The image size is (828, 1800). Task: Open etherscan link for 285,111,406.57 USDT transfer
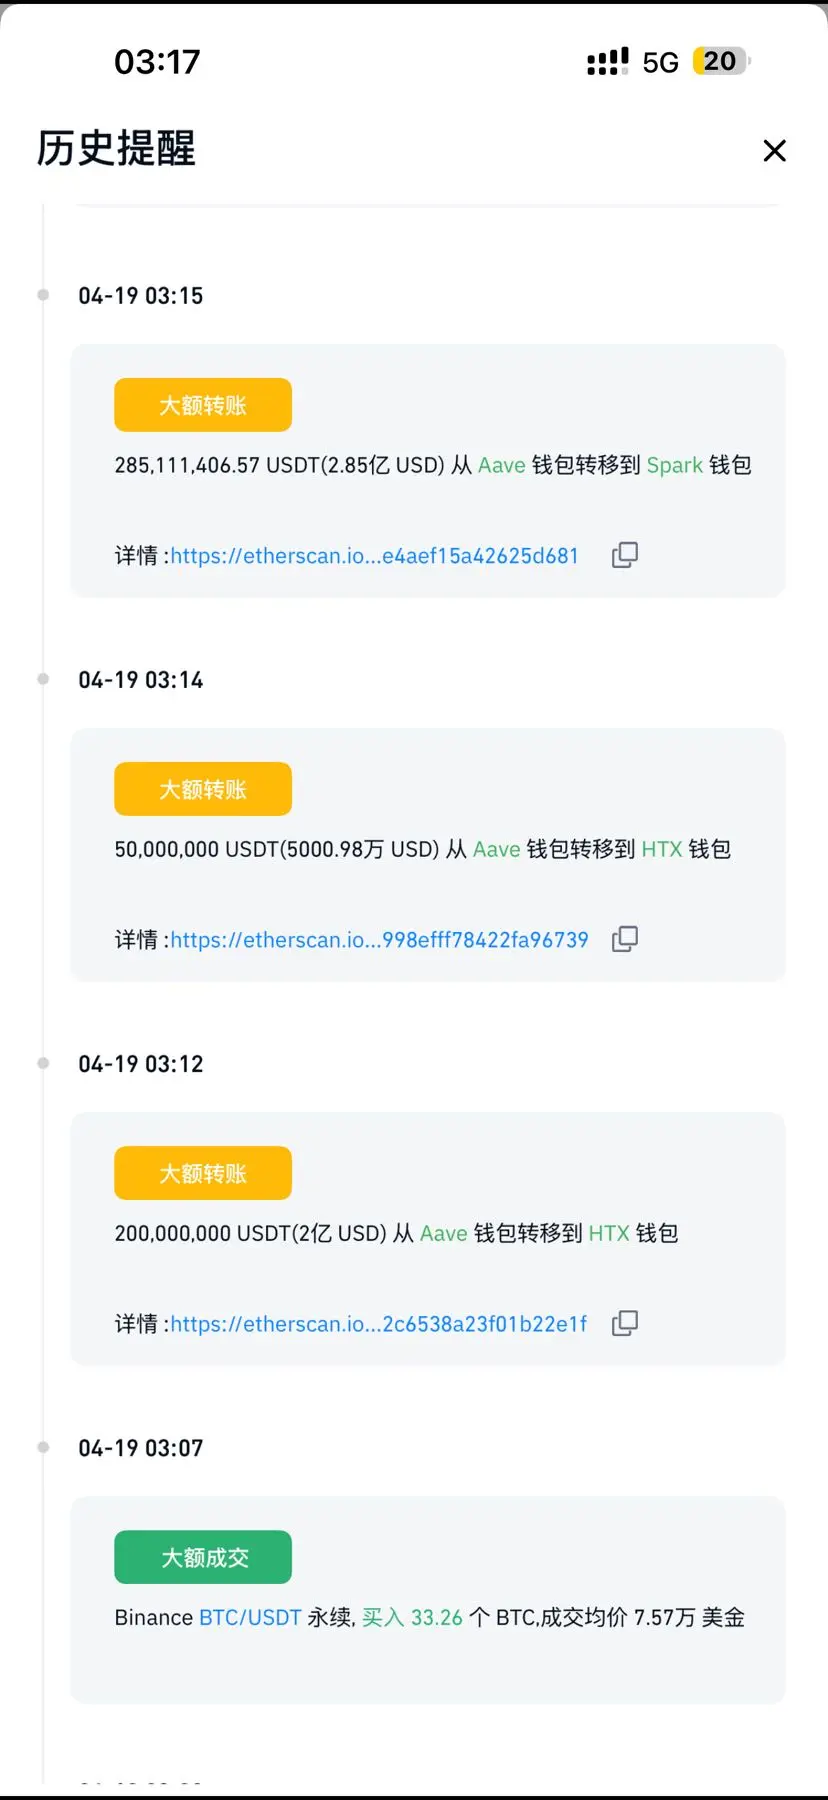[x=374, y=556]
